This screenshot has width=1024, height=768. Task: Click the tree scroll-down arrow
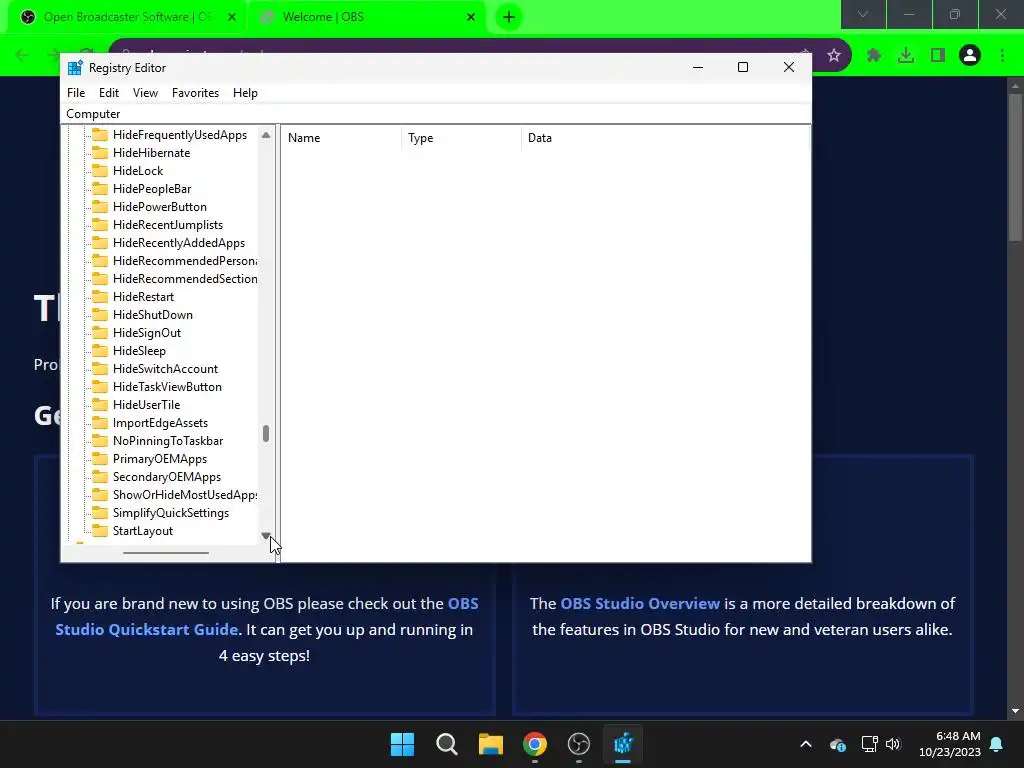coord(266,536)
